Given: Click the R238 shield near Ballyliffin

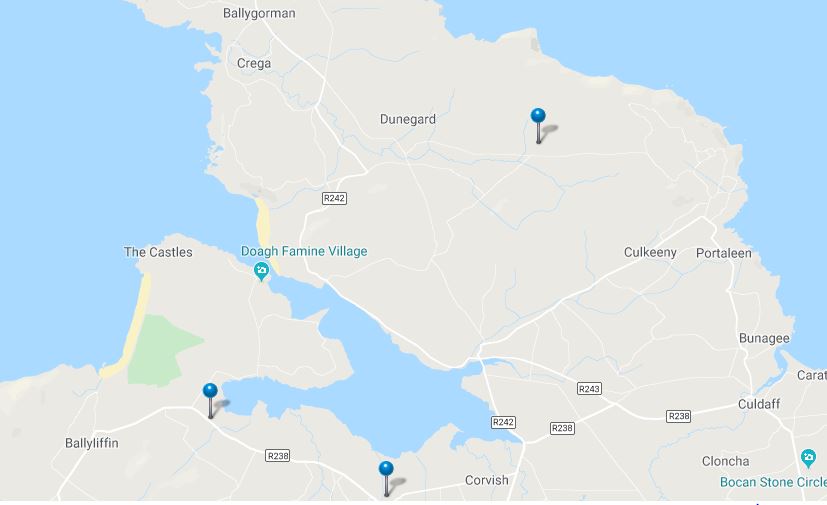Looking at the screenshot, I should click(x=277, y=455).
